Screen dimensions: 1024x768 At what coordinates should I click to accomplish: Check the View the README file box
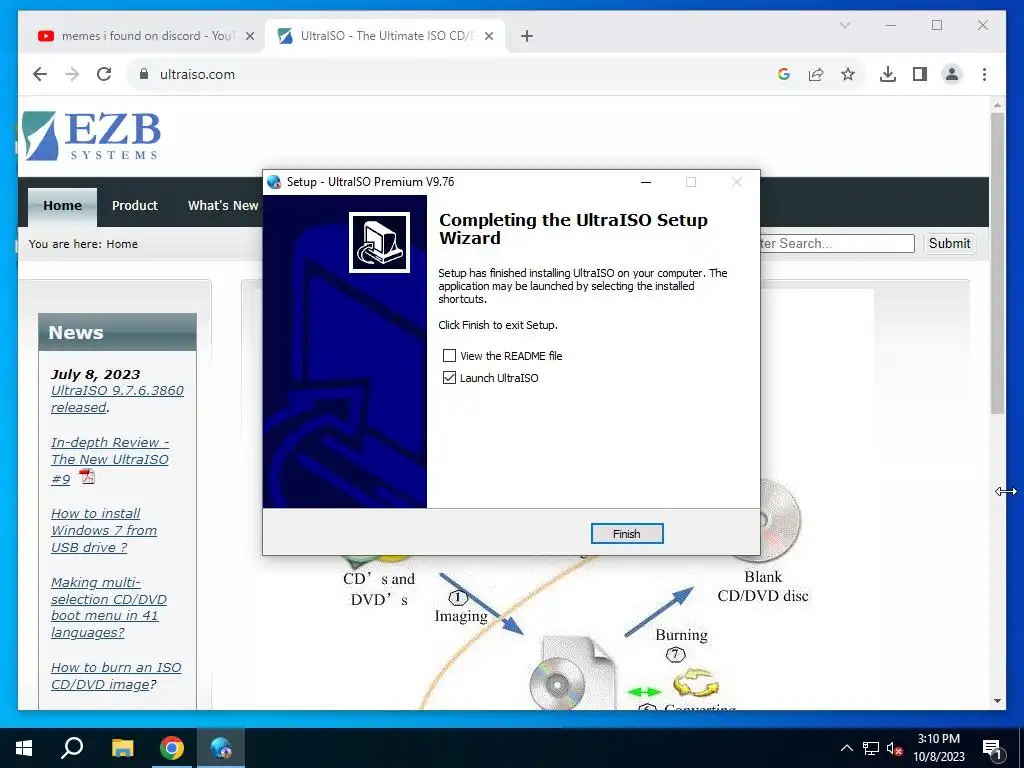pos(449,355)
